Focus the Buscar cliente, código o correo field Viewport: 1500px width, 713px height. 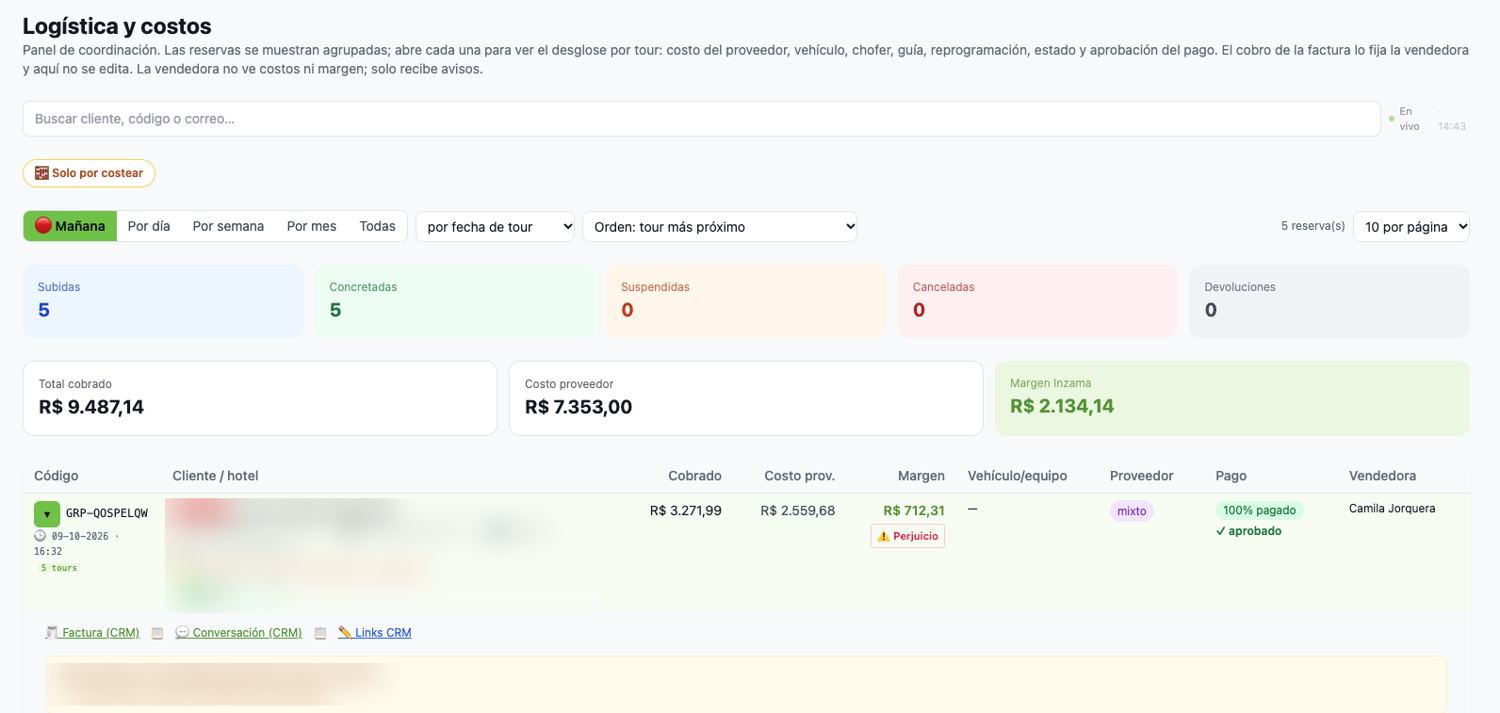pyautogui.click(x=701, y=119)
